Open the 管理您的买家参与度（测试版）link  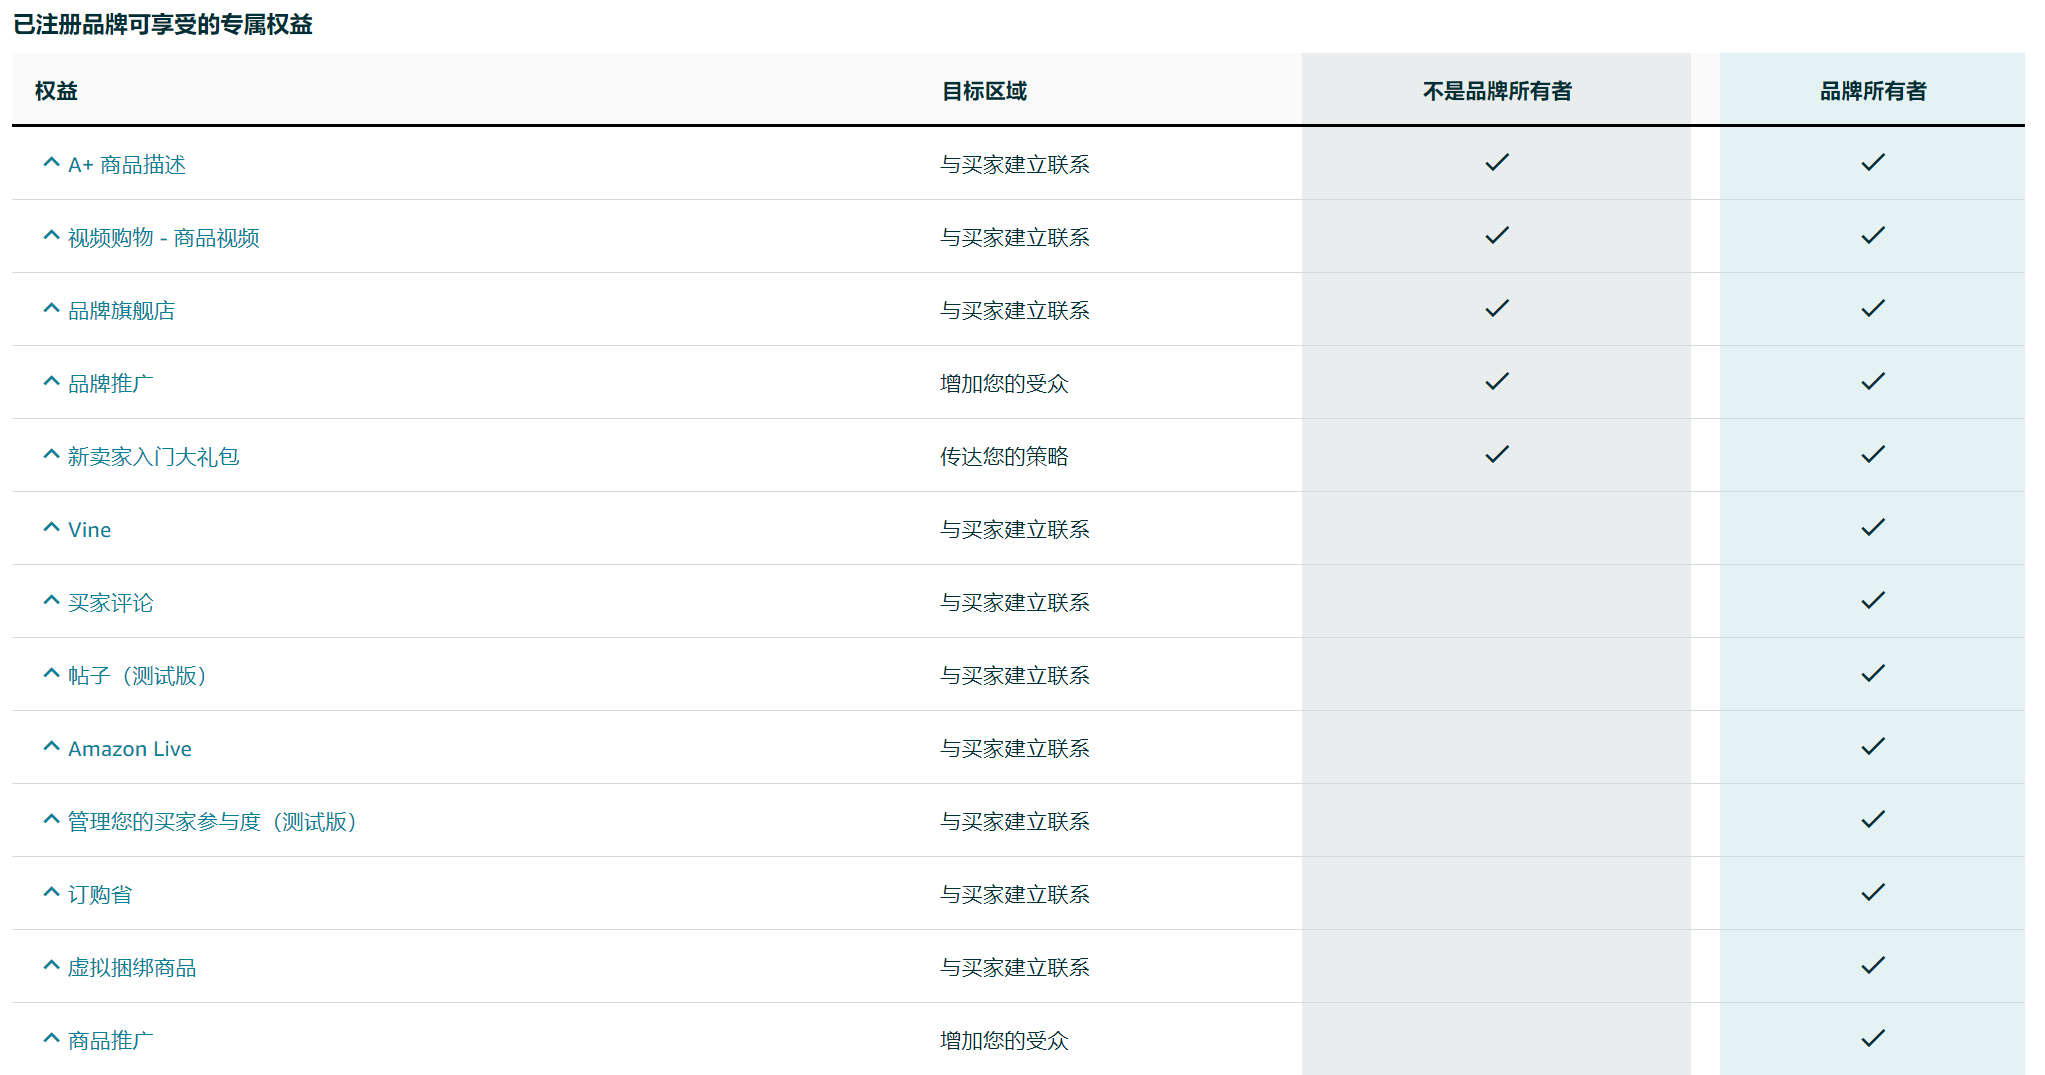coord(213,822)
